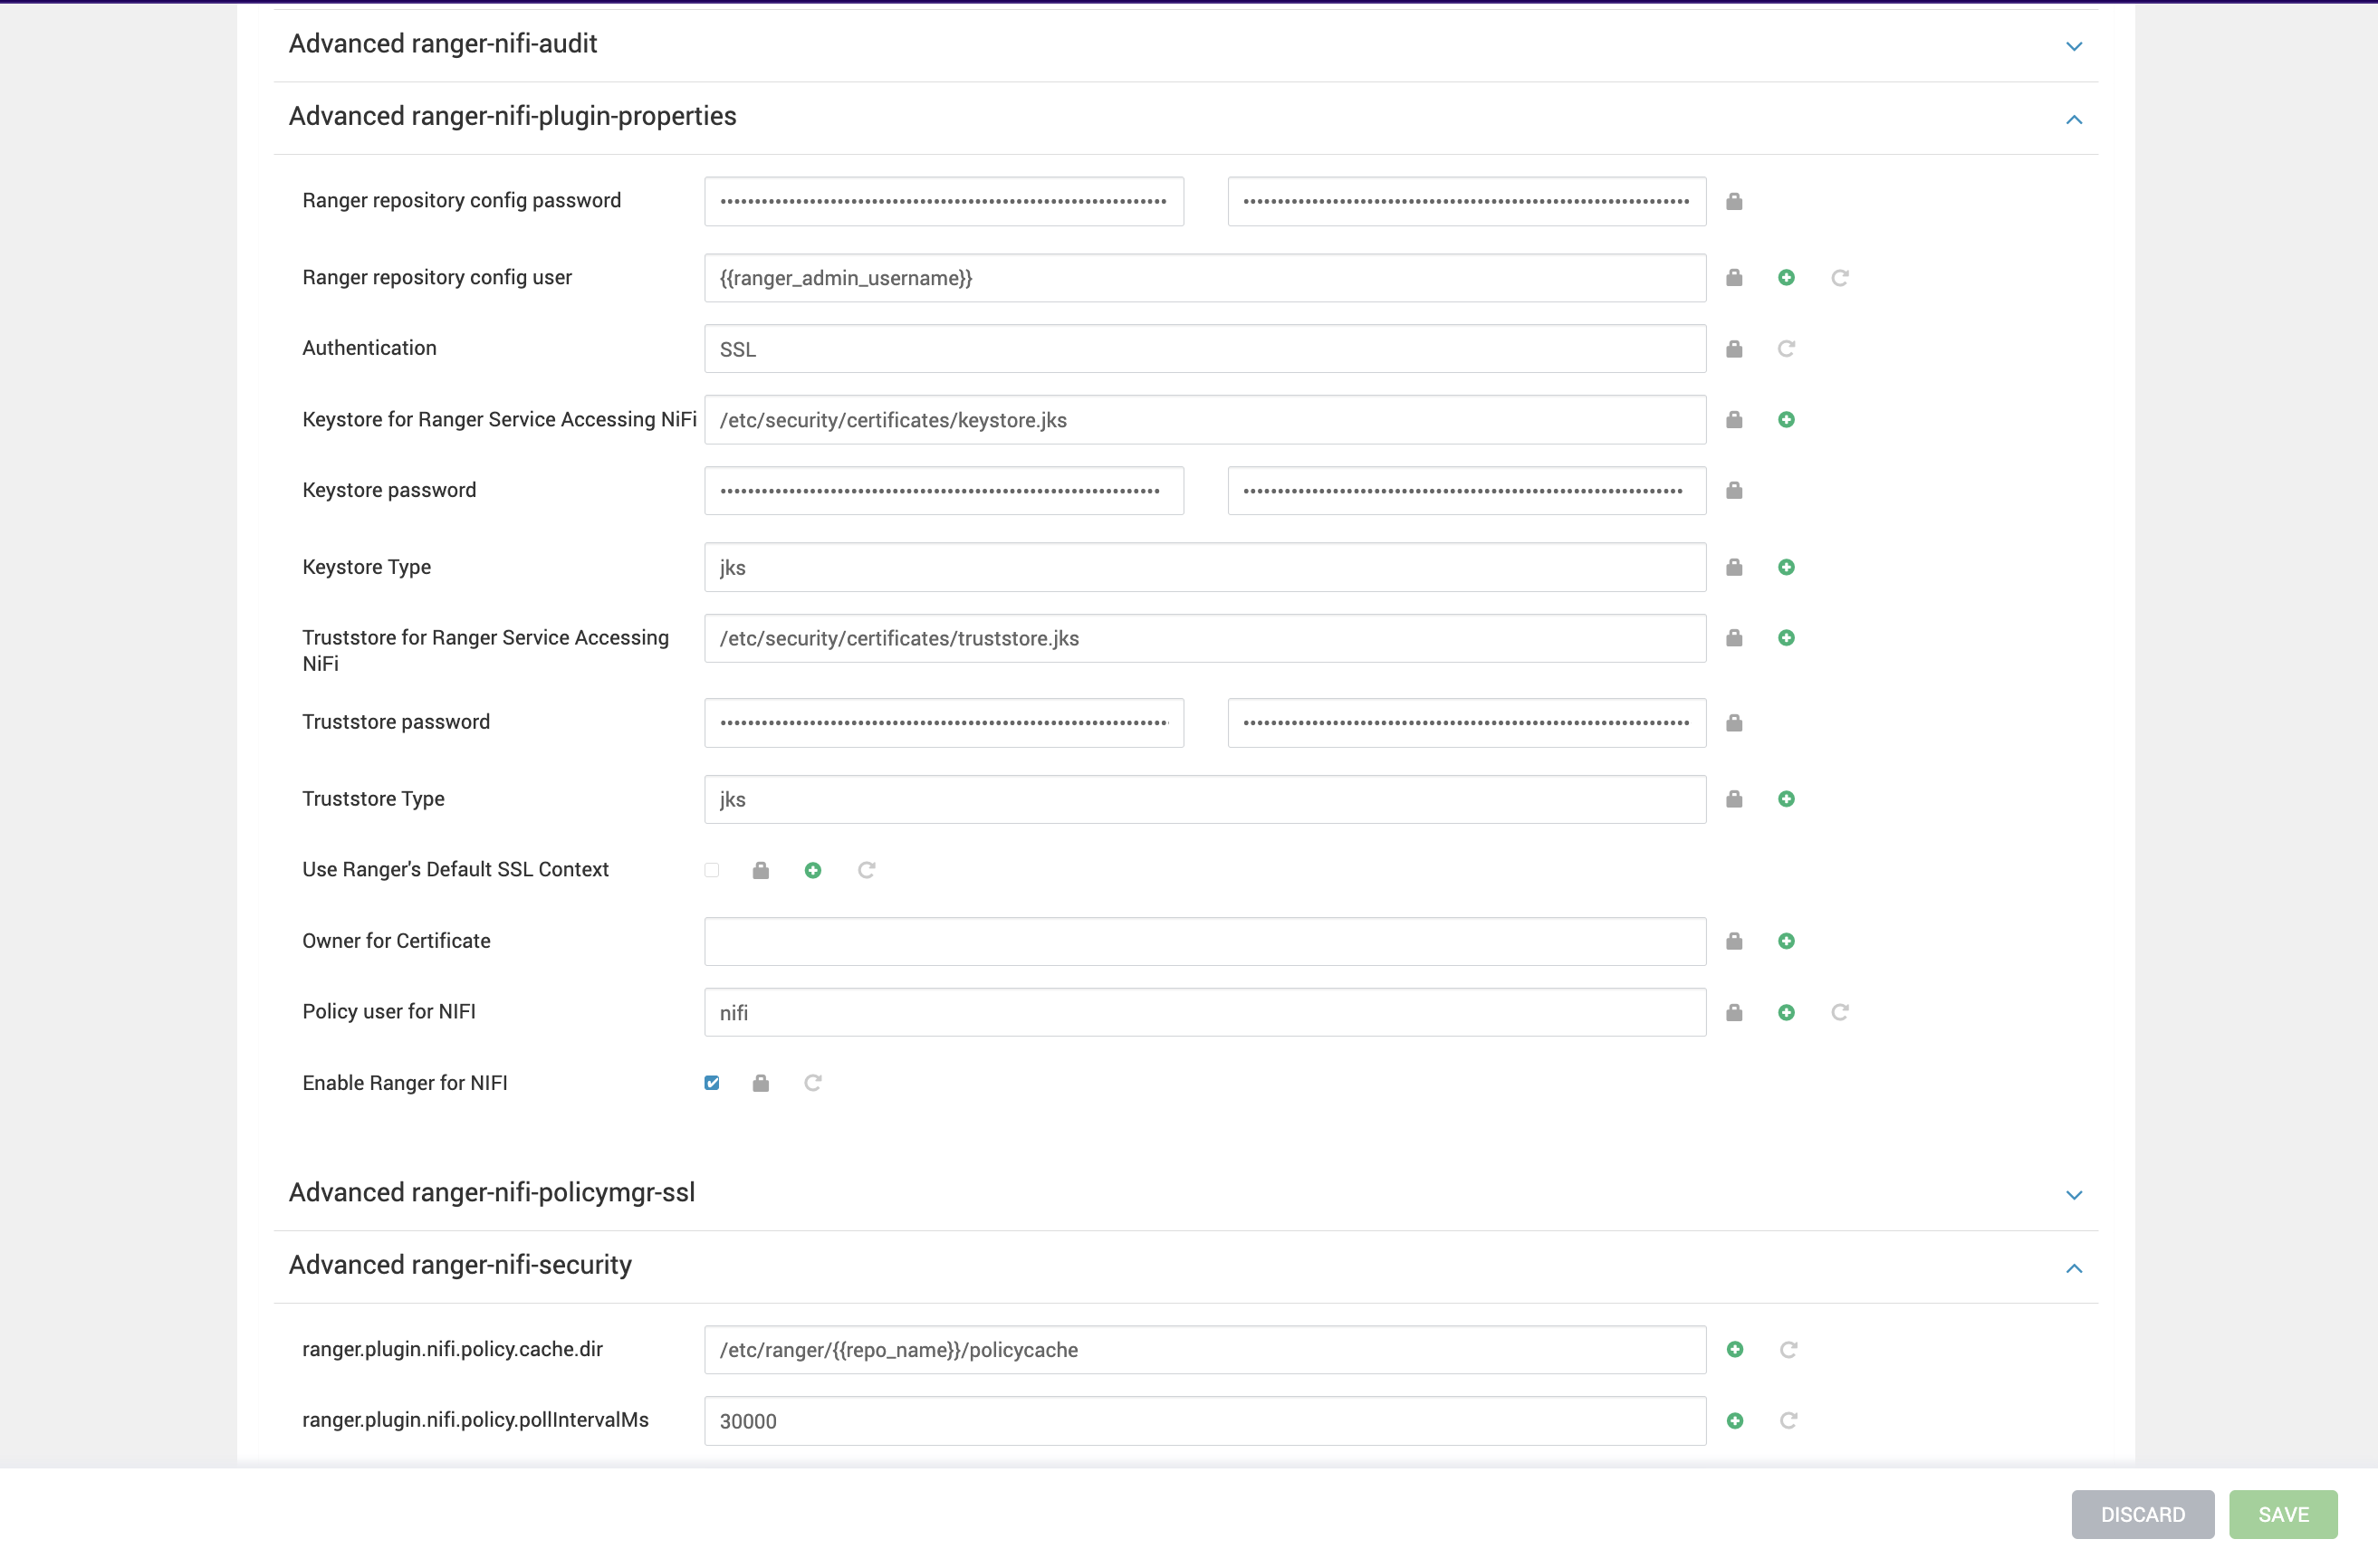Screen dimensions: 2378x1568
Task: Collapse Advanced ranger-nifi-plugin-properties section chevron
Action: pyautogui.click(x=2073, y=119)
